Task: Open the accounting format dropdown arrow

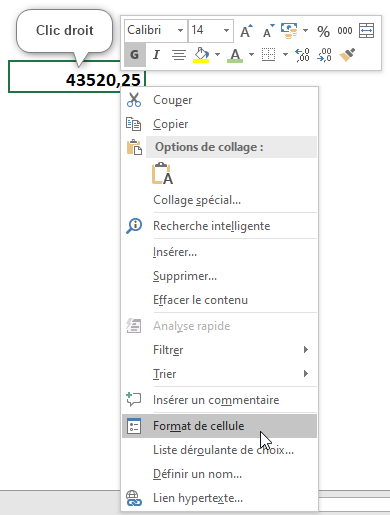Action: click(305, 31)
